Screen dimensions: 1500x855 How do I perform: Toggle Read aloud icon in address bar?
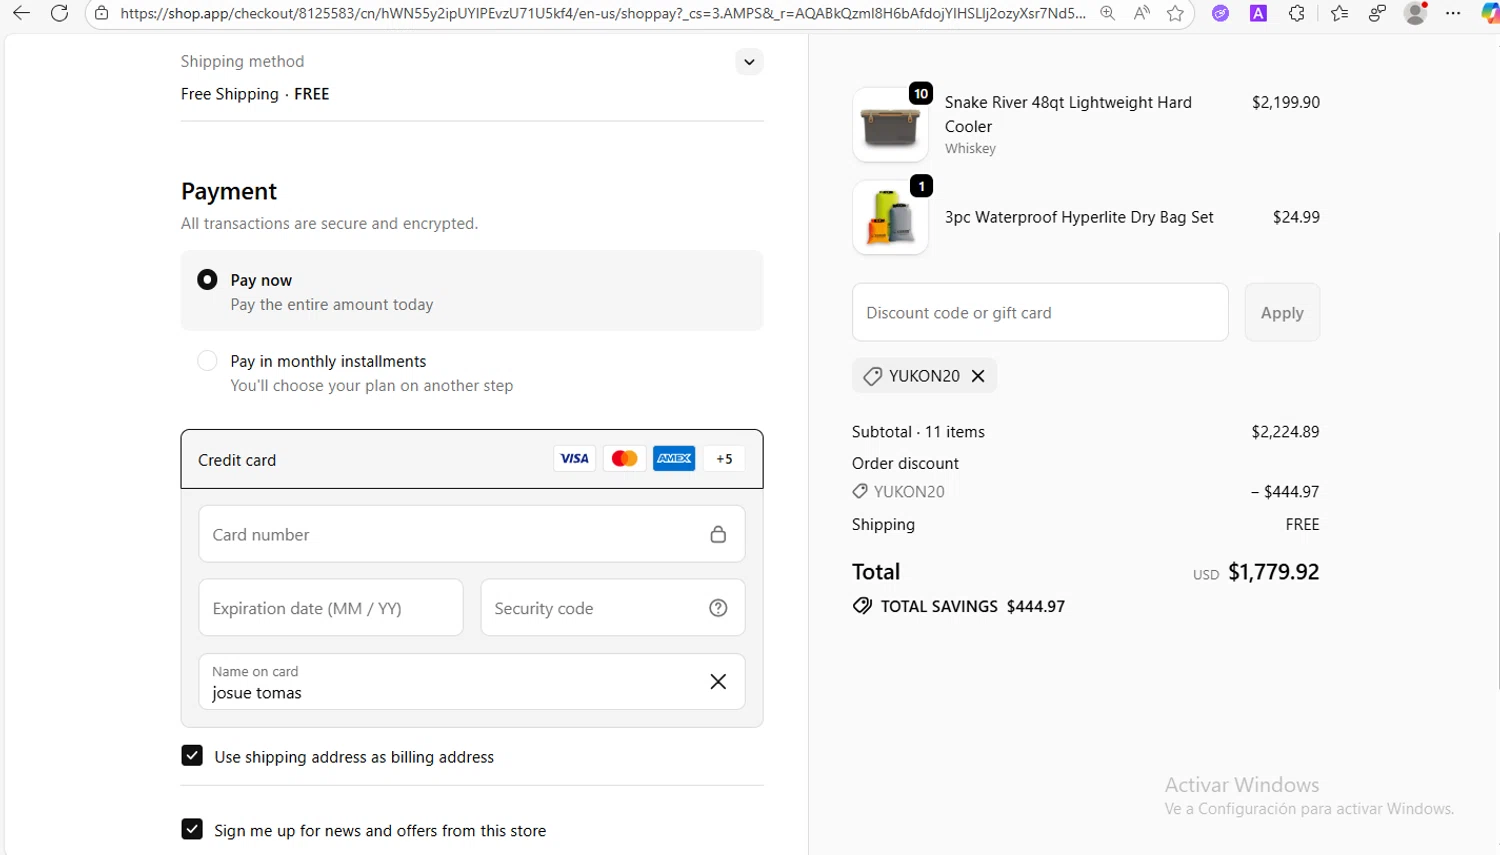tap(1141, 13)
